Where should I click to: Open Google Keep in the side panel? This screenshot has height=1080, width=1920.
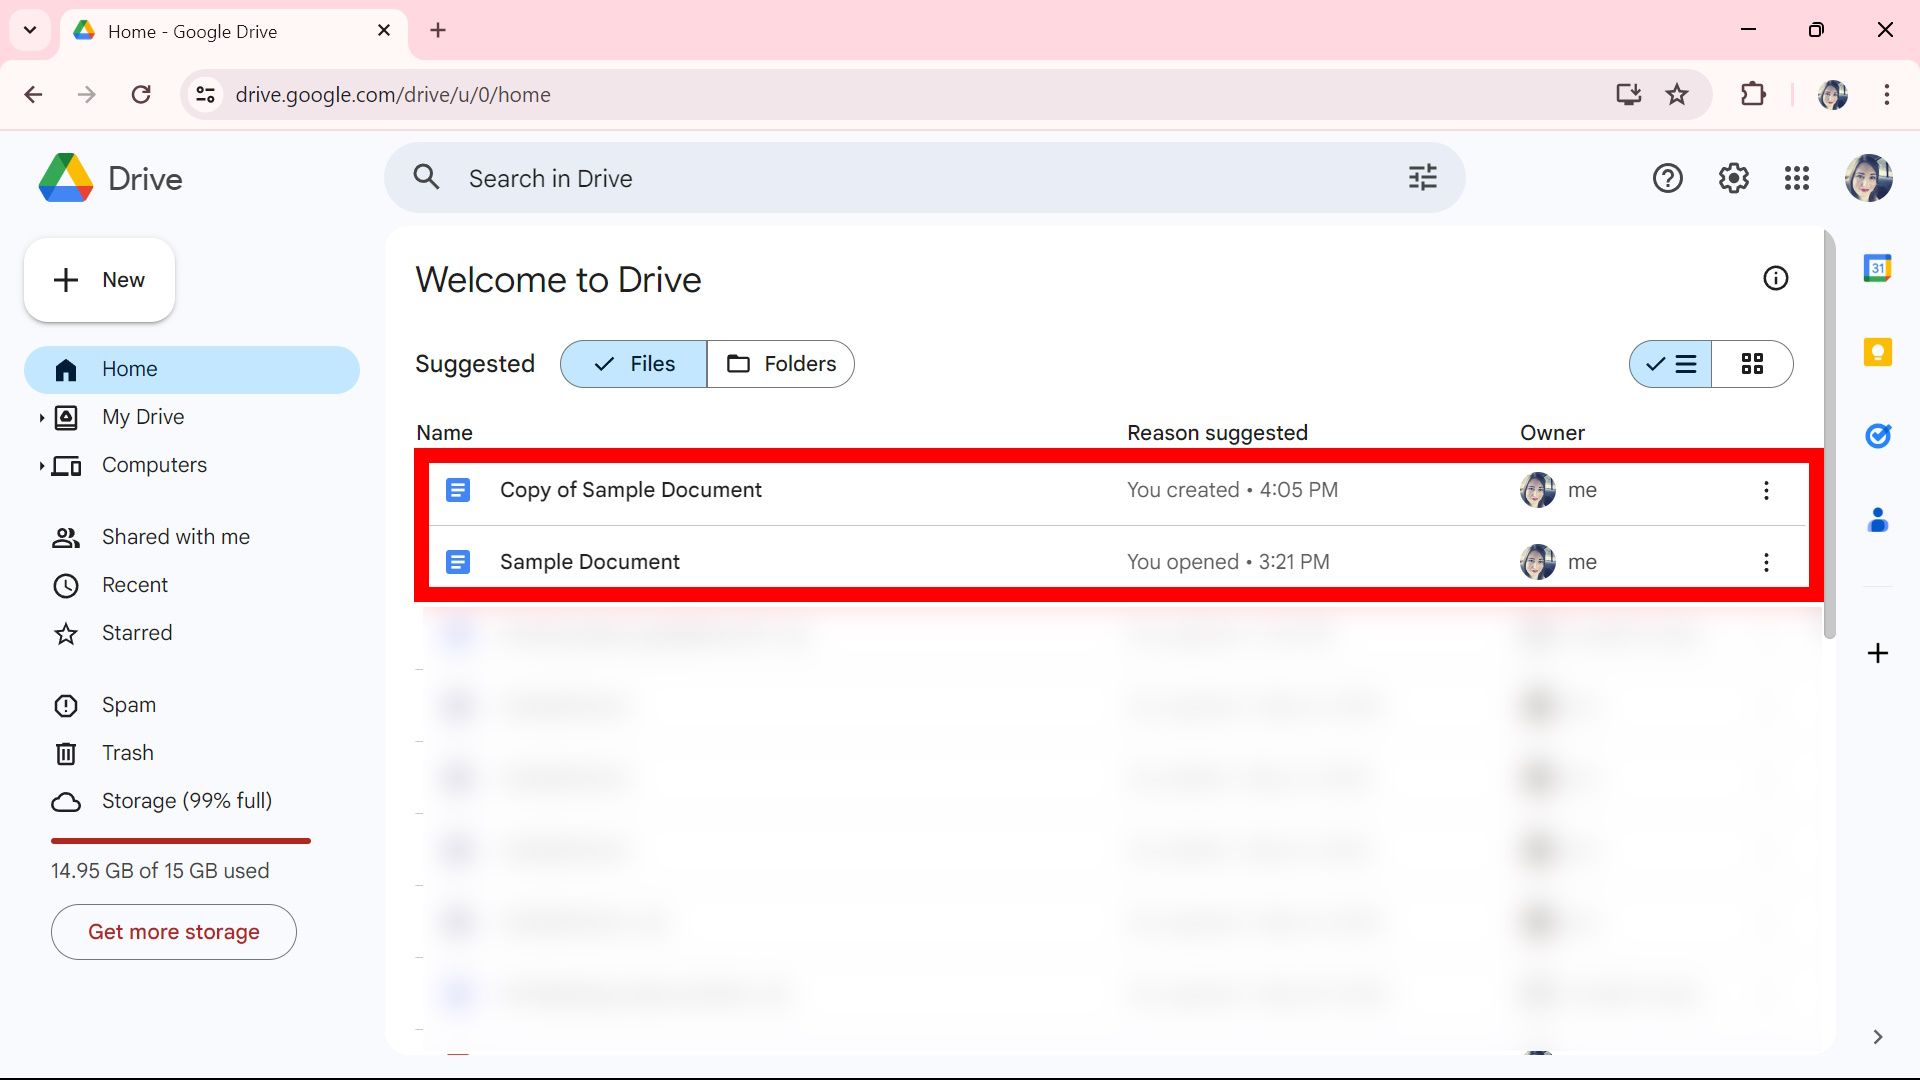click(x=1879, y=352)
